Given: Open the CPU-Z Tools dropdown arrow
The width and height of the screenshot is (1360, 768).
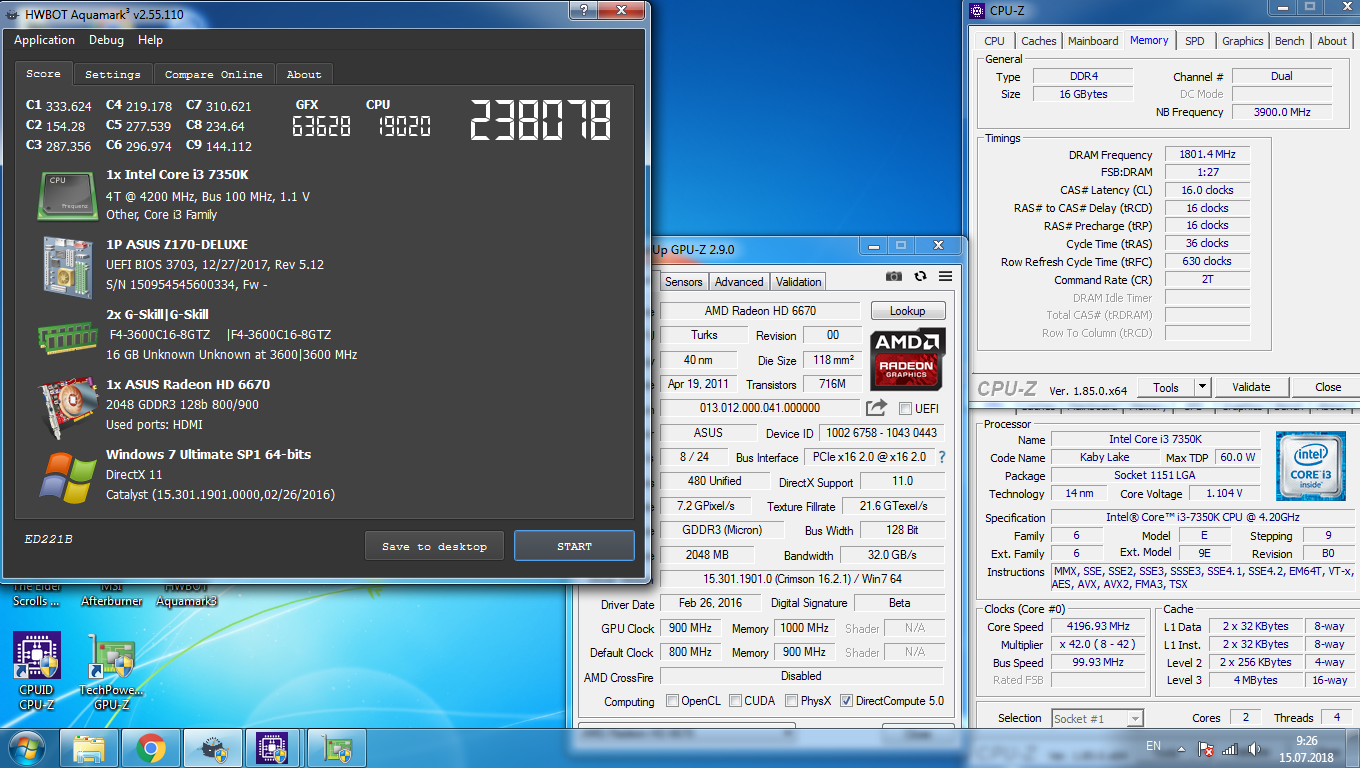Looking at the screenshot, I should coord(1202,387).
